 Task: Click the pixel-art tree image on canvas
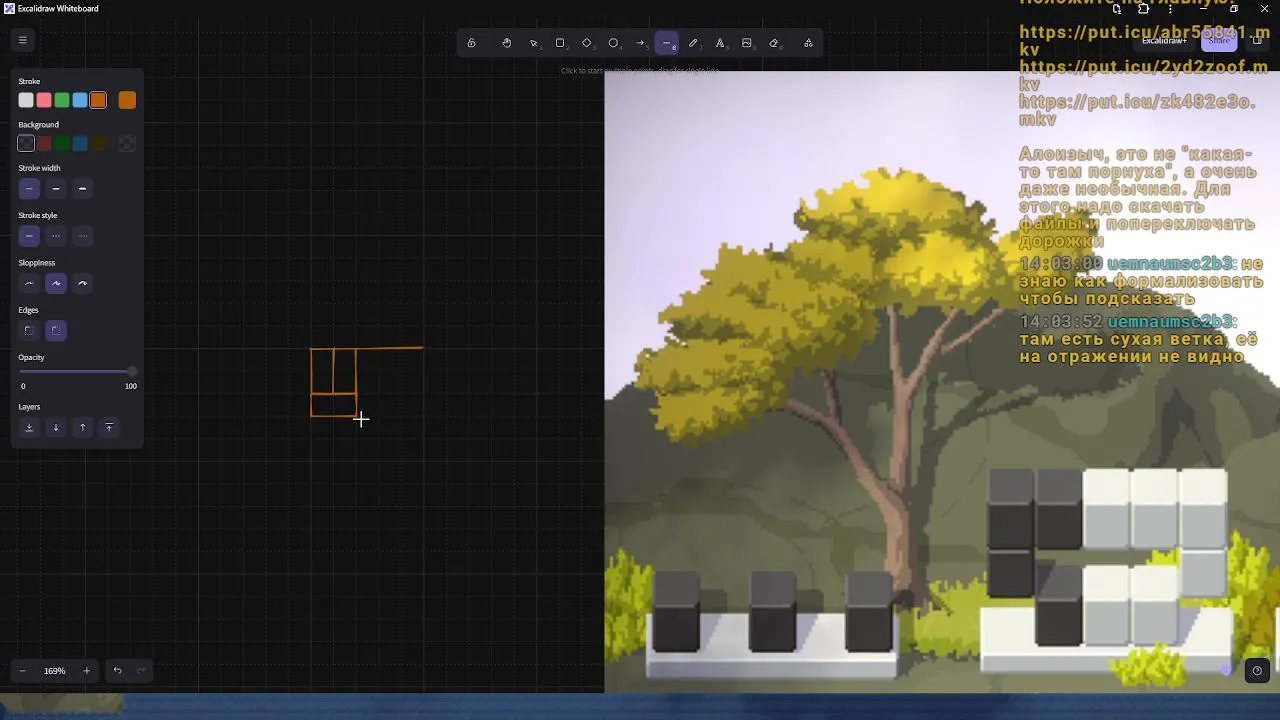point(942,382)
